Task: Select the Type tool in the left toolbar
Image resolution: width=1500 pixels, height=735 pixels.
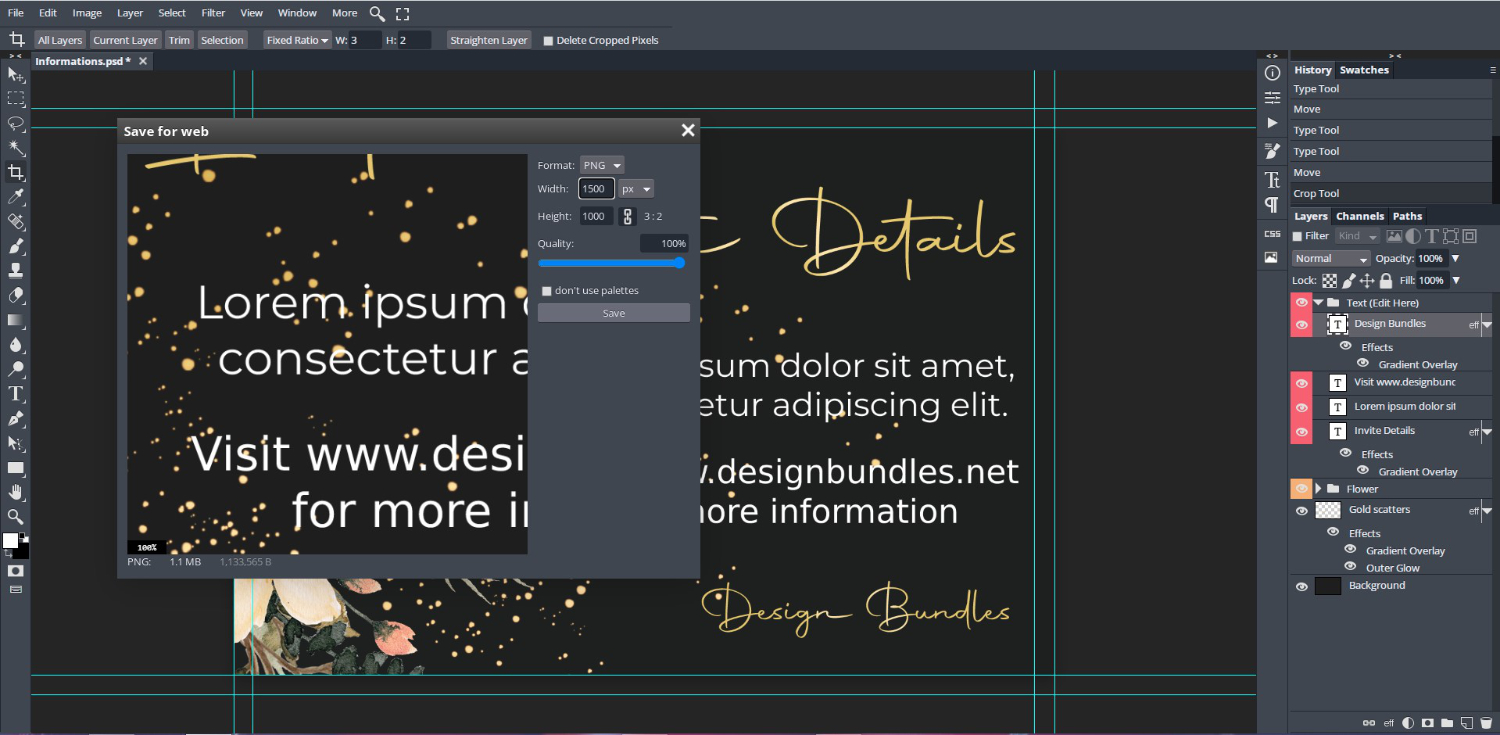Action: coord(16,394)
